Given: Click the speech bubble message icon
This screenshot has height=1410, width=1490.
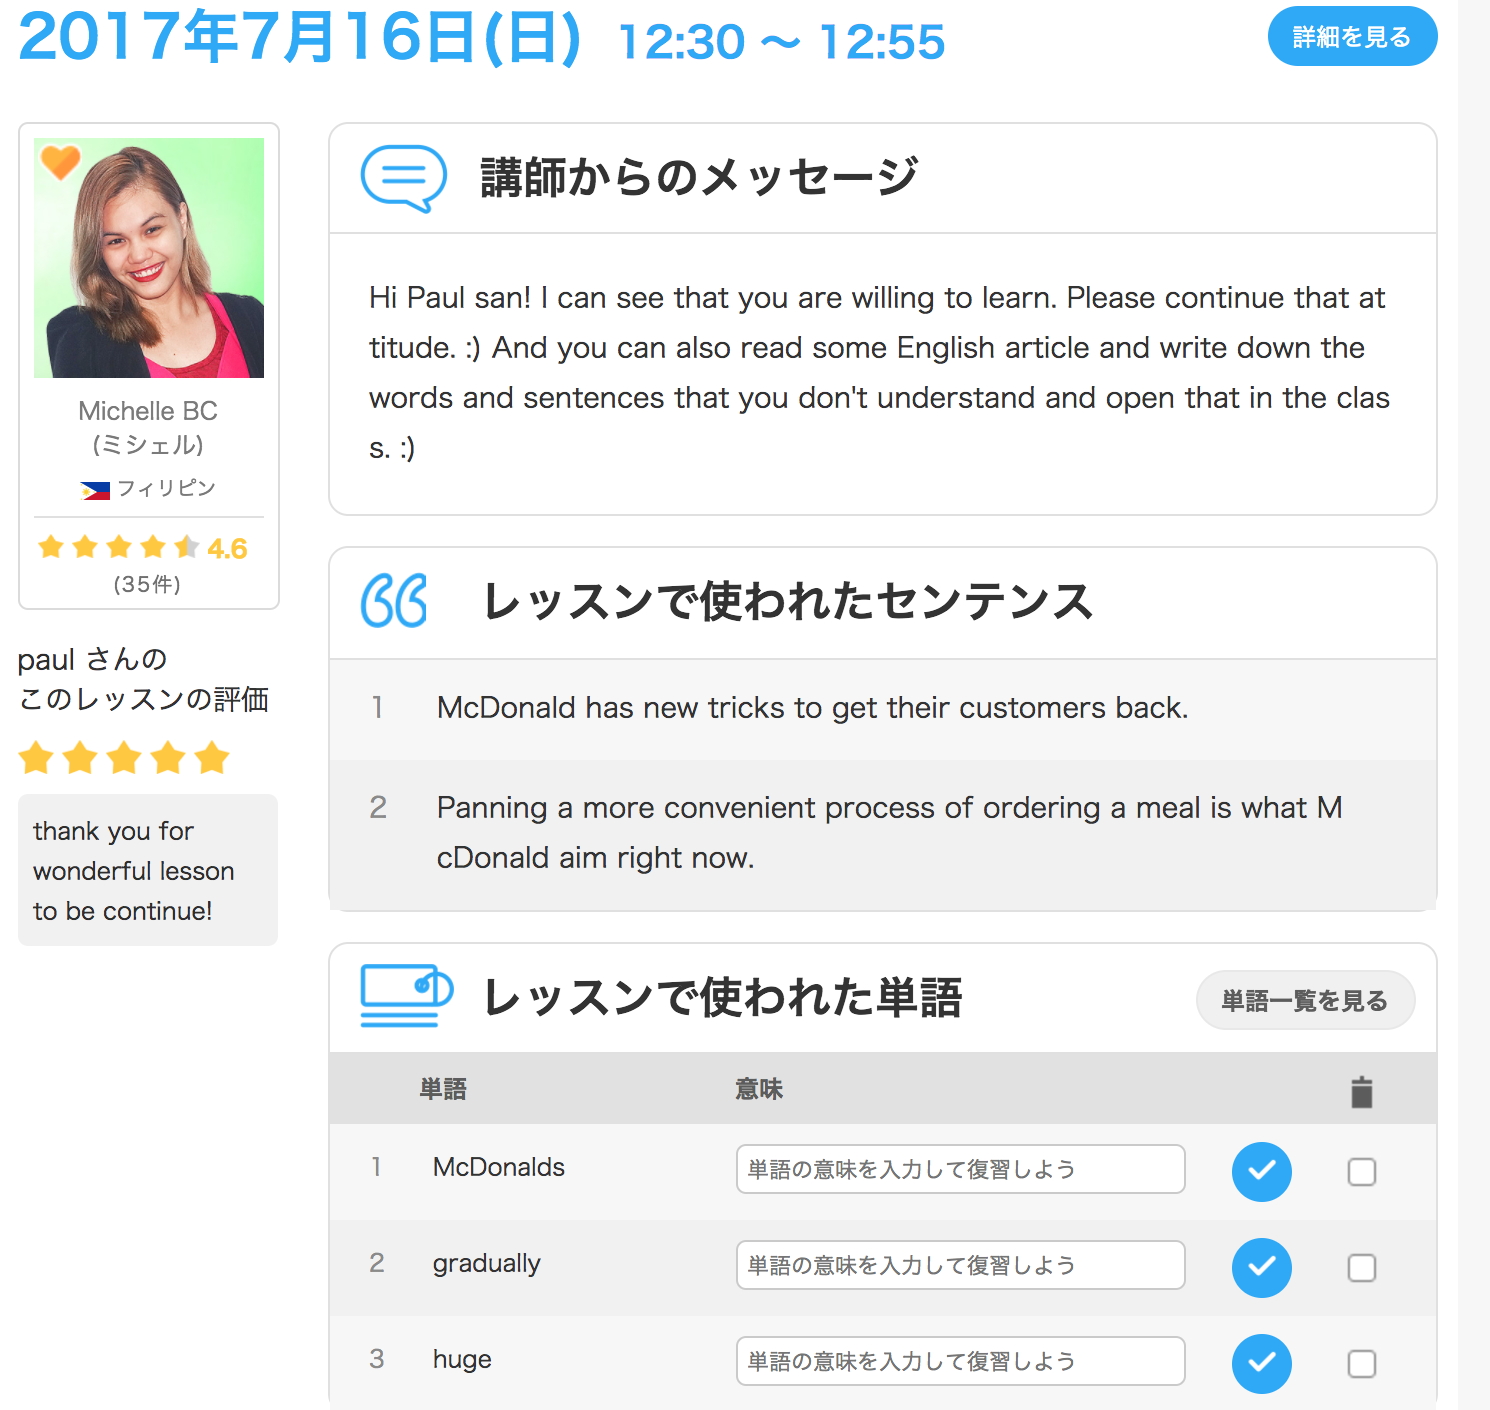Looking at the screenshot, I should click(x=404, y=178).
